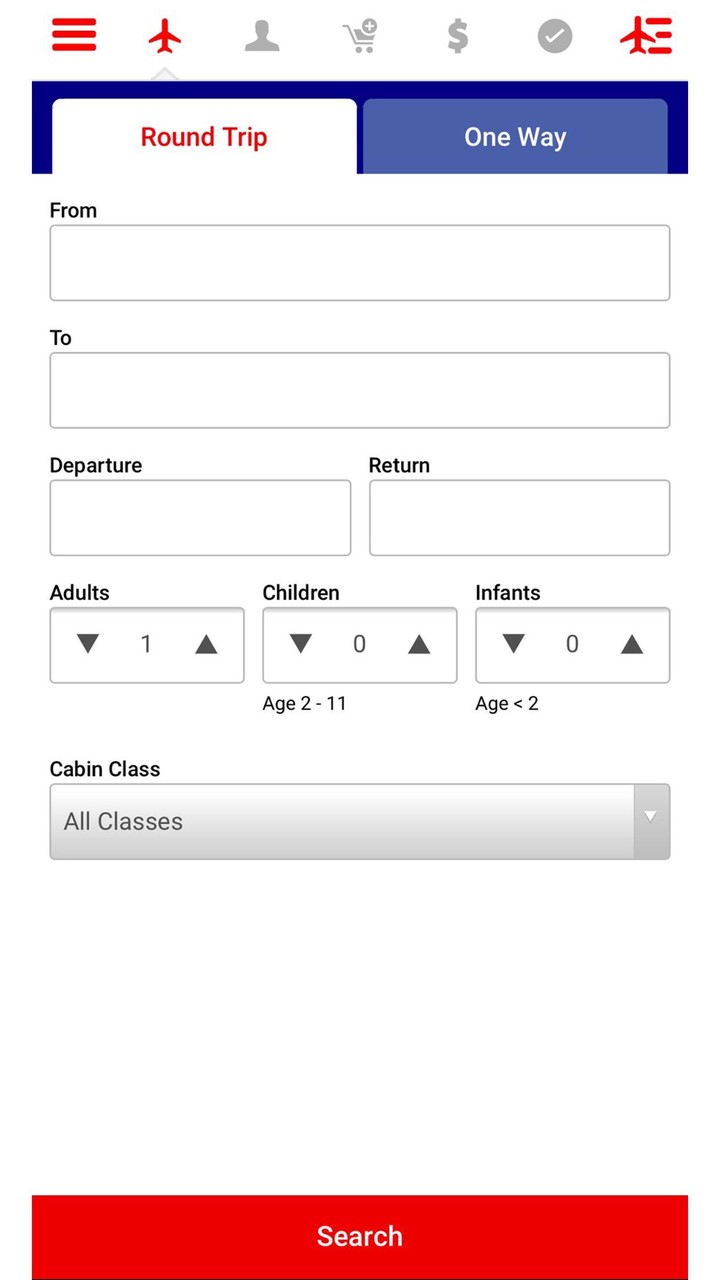
Task: Tap the airplane flight search icon
Action: coord(165,37)
